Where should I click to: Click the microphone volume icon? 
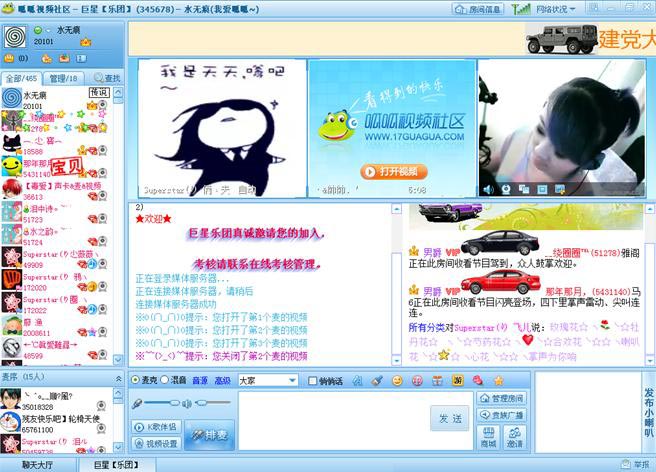pyautogui.click(x=136, y=404)
